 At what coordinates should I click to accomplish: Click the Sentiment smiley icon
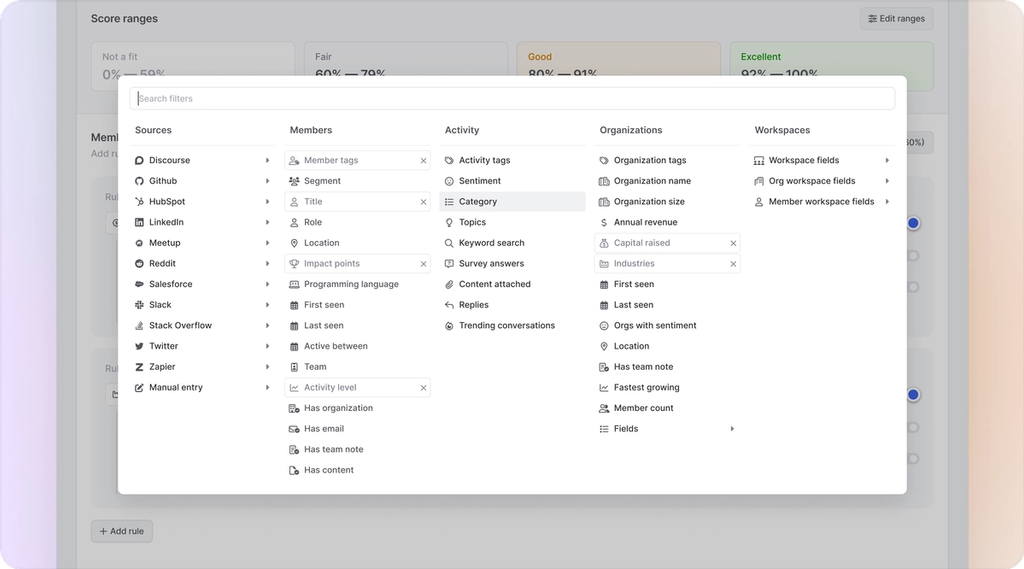(449, 181)
